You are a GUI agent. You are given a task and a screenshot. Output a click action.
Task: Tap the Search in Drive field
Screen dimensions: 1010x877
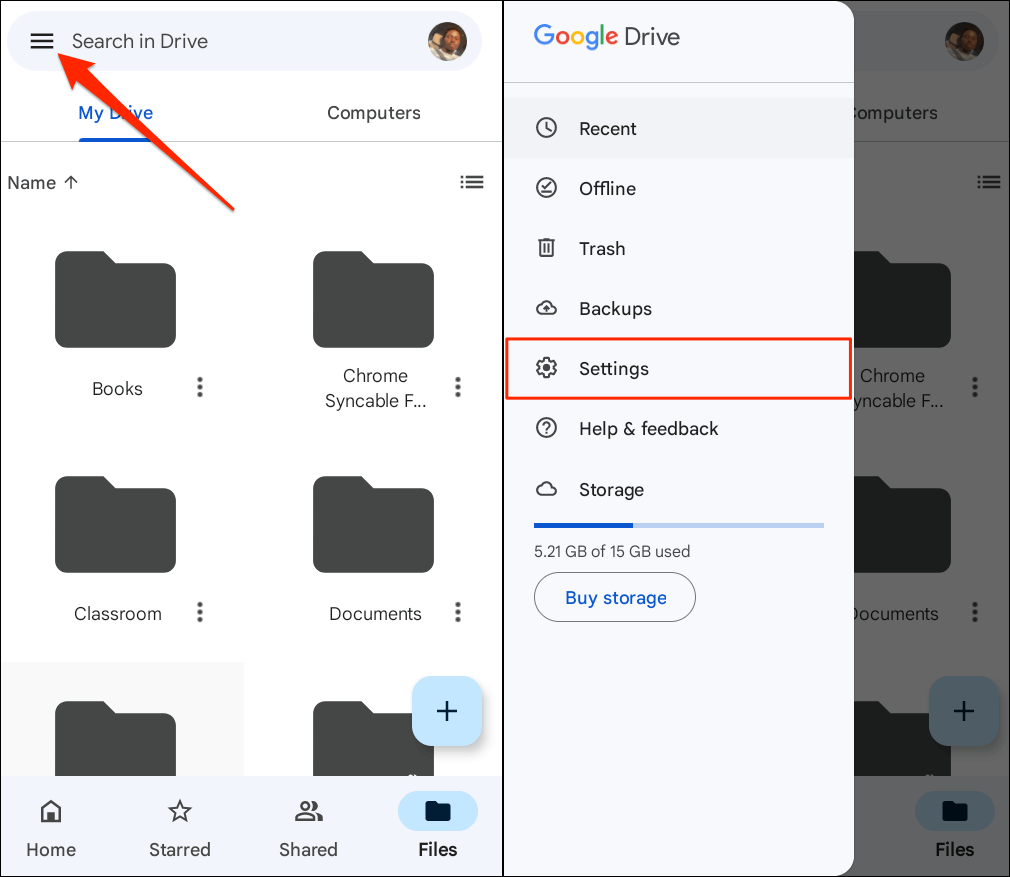click(x=240, y=41)
